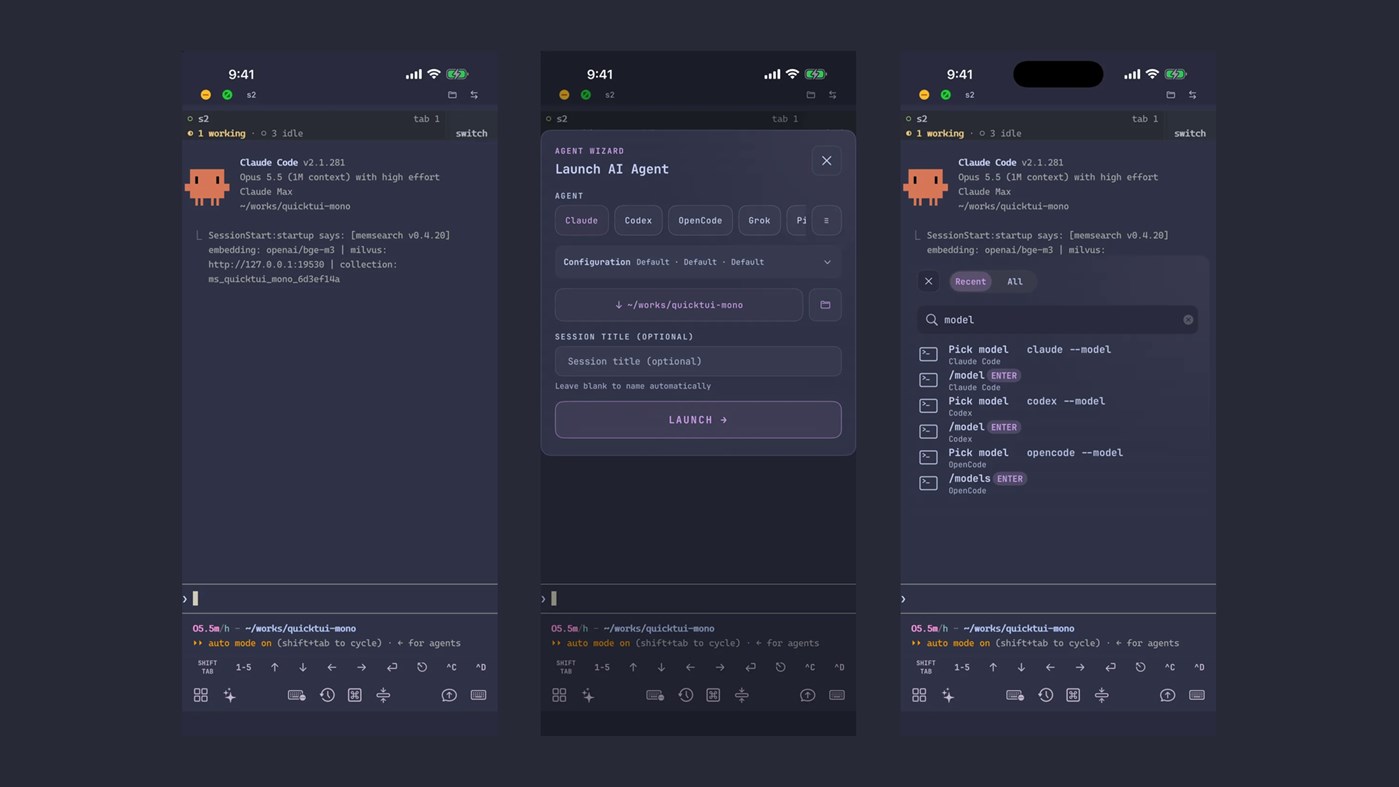The height and width of the screenshot is (787, 1399).
Task: Open the ~/works/quicktui-mono directory picker
Action: point(679,305)
